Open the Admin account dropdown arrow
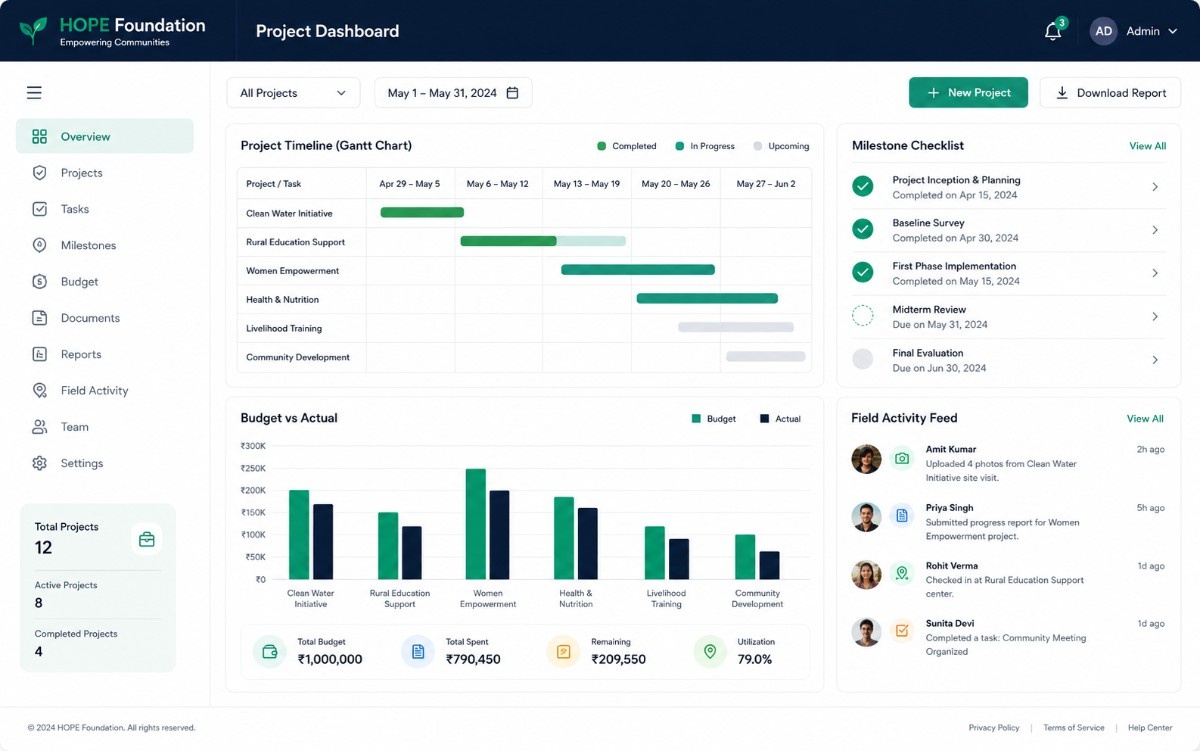Screen dimensions: 1200x751 pos(1174,31)
